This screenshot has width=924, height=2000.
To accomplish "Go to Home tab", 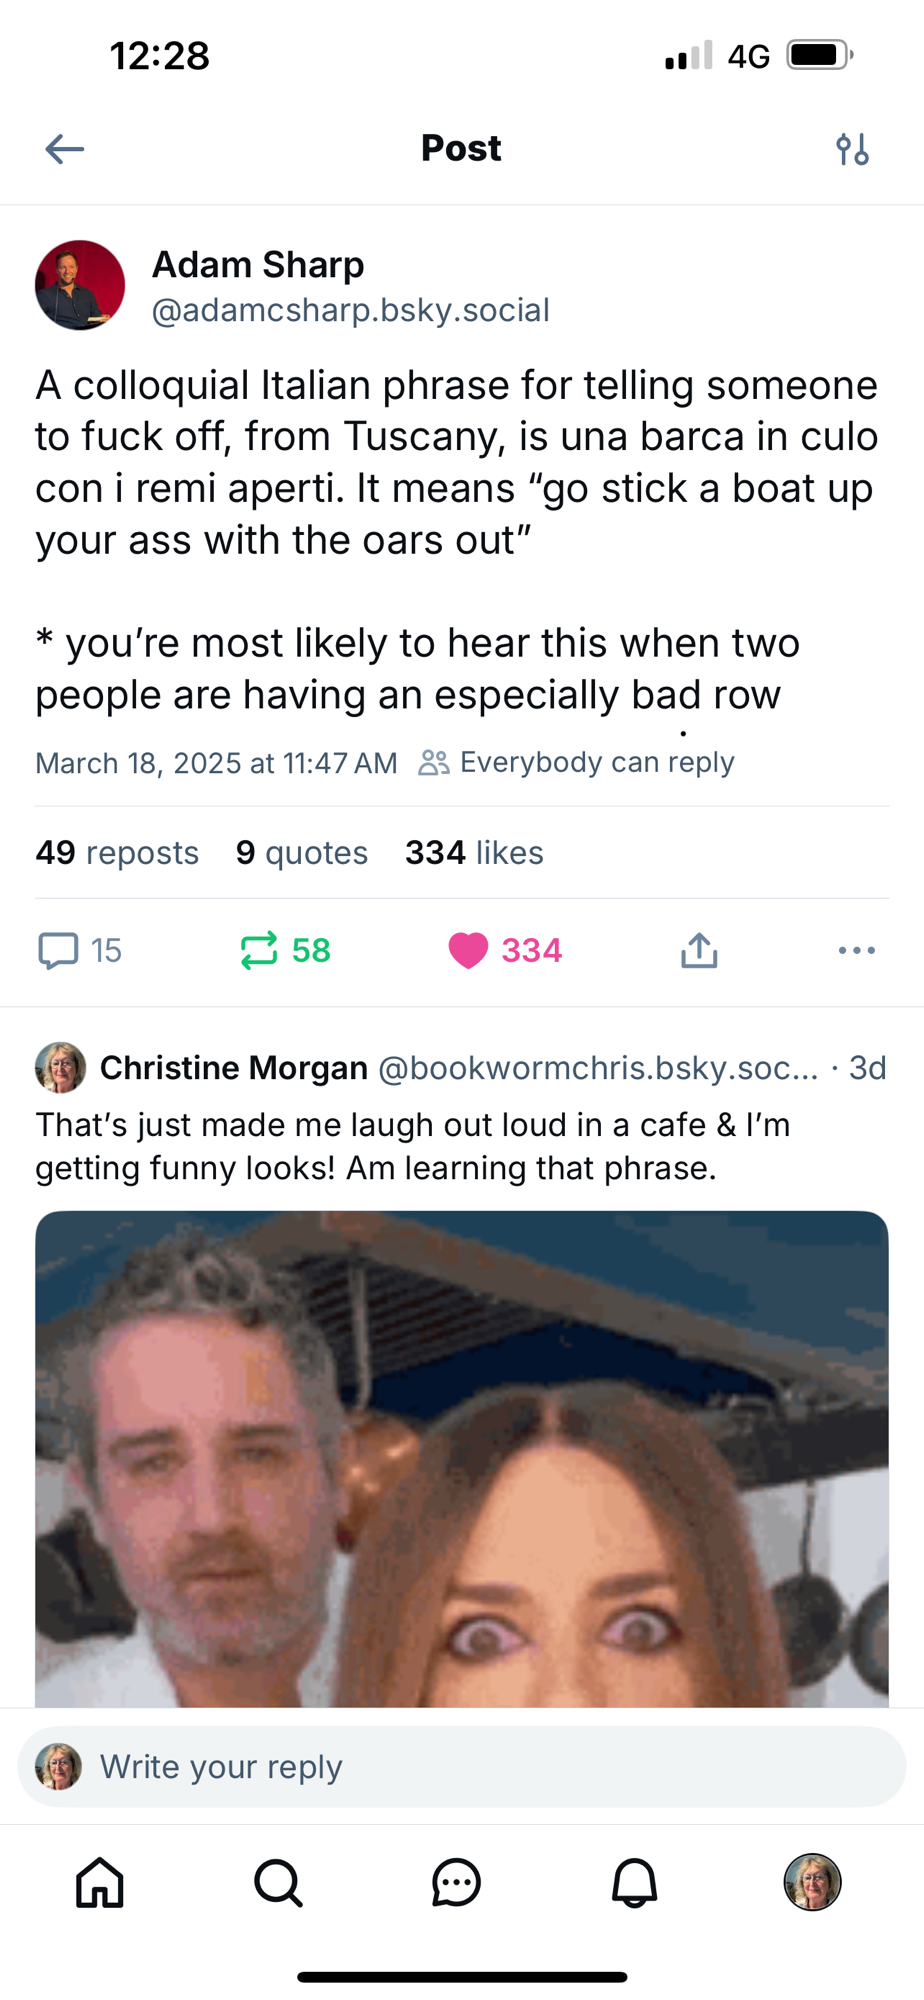I will coord(100,1883).
